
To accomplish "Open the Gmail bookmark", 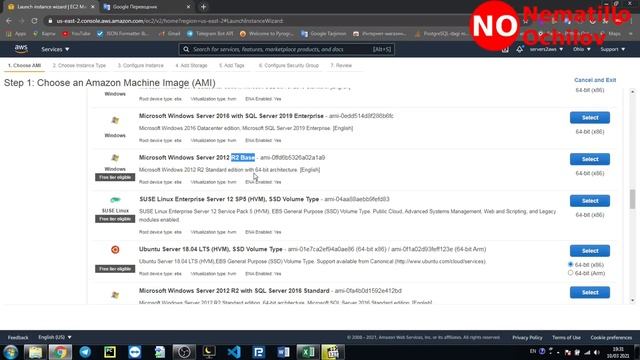I will point(169,34).
